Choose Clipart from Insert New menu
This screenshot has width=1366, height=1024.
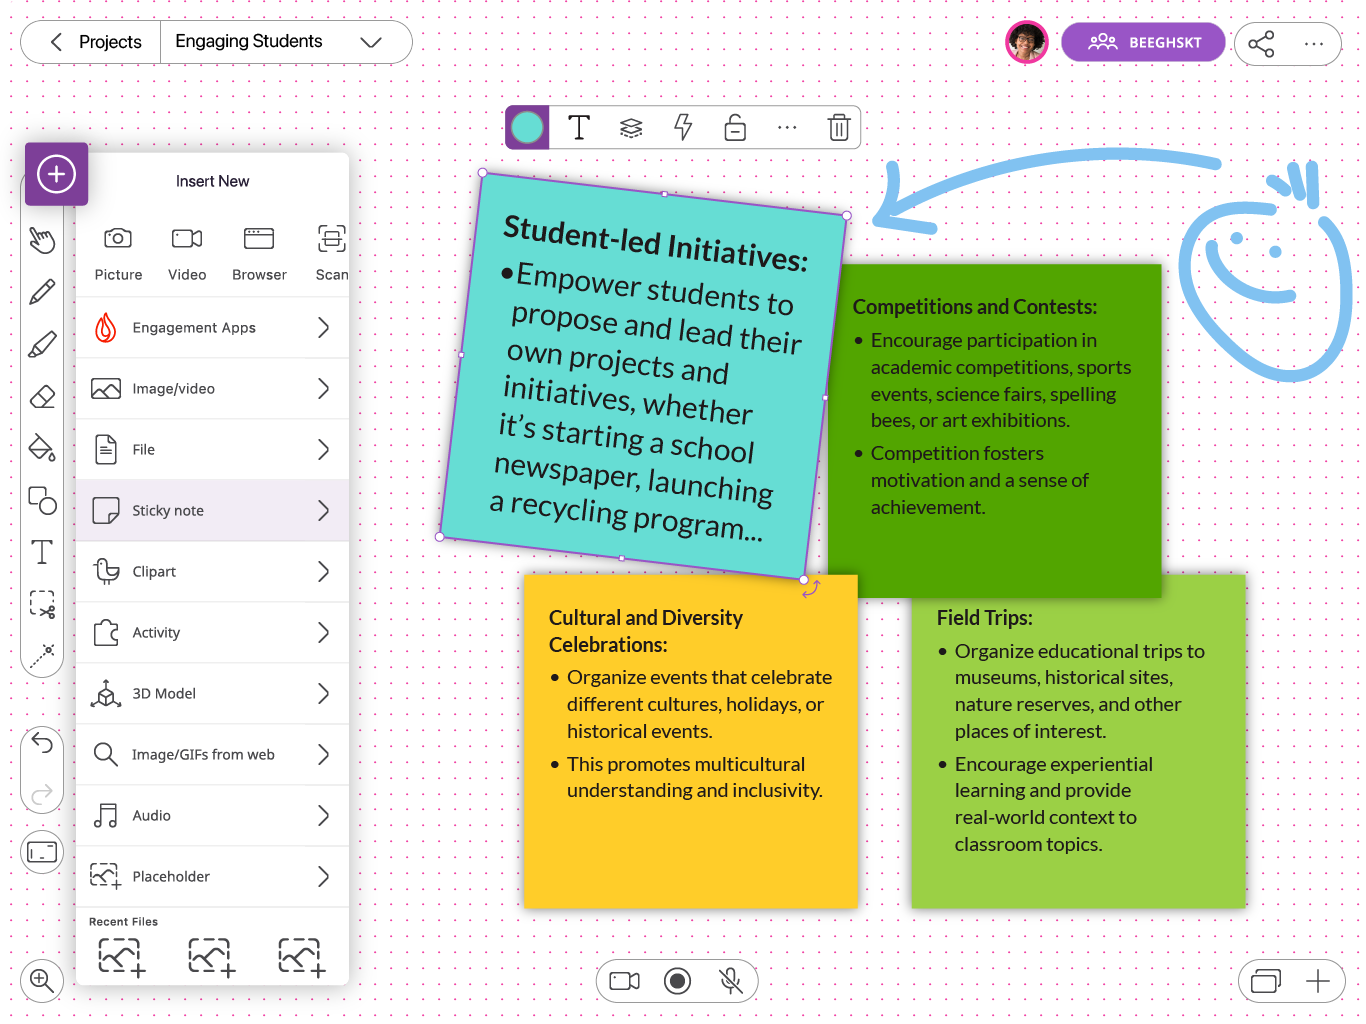(213, 572)
